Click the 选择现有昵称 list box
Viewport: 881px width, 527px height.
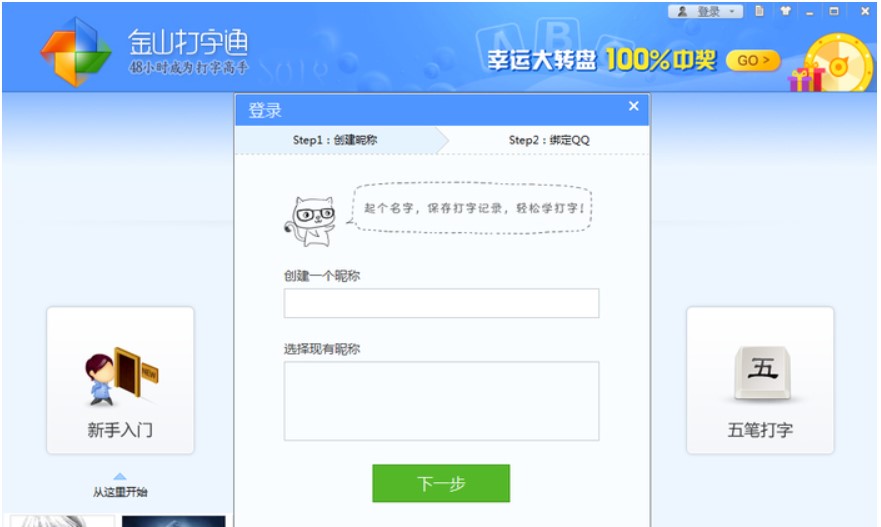441,401
